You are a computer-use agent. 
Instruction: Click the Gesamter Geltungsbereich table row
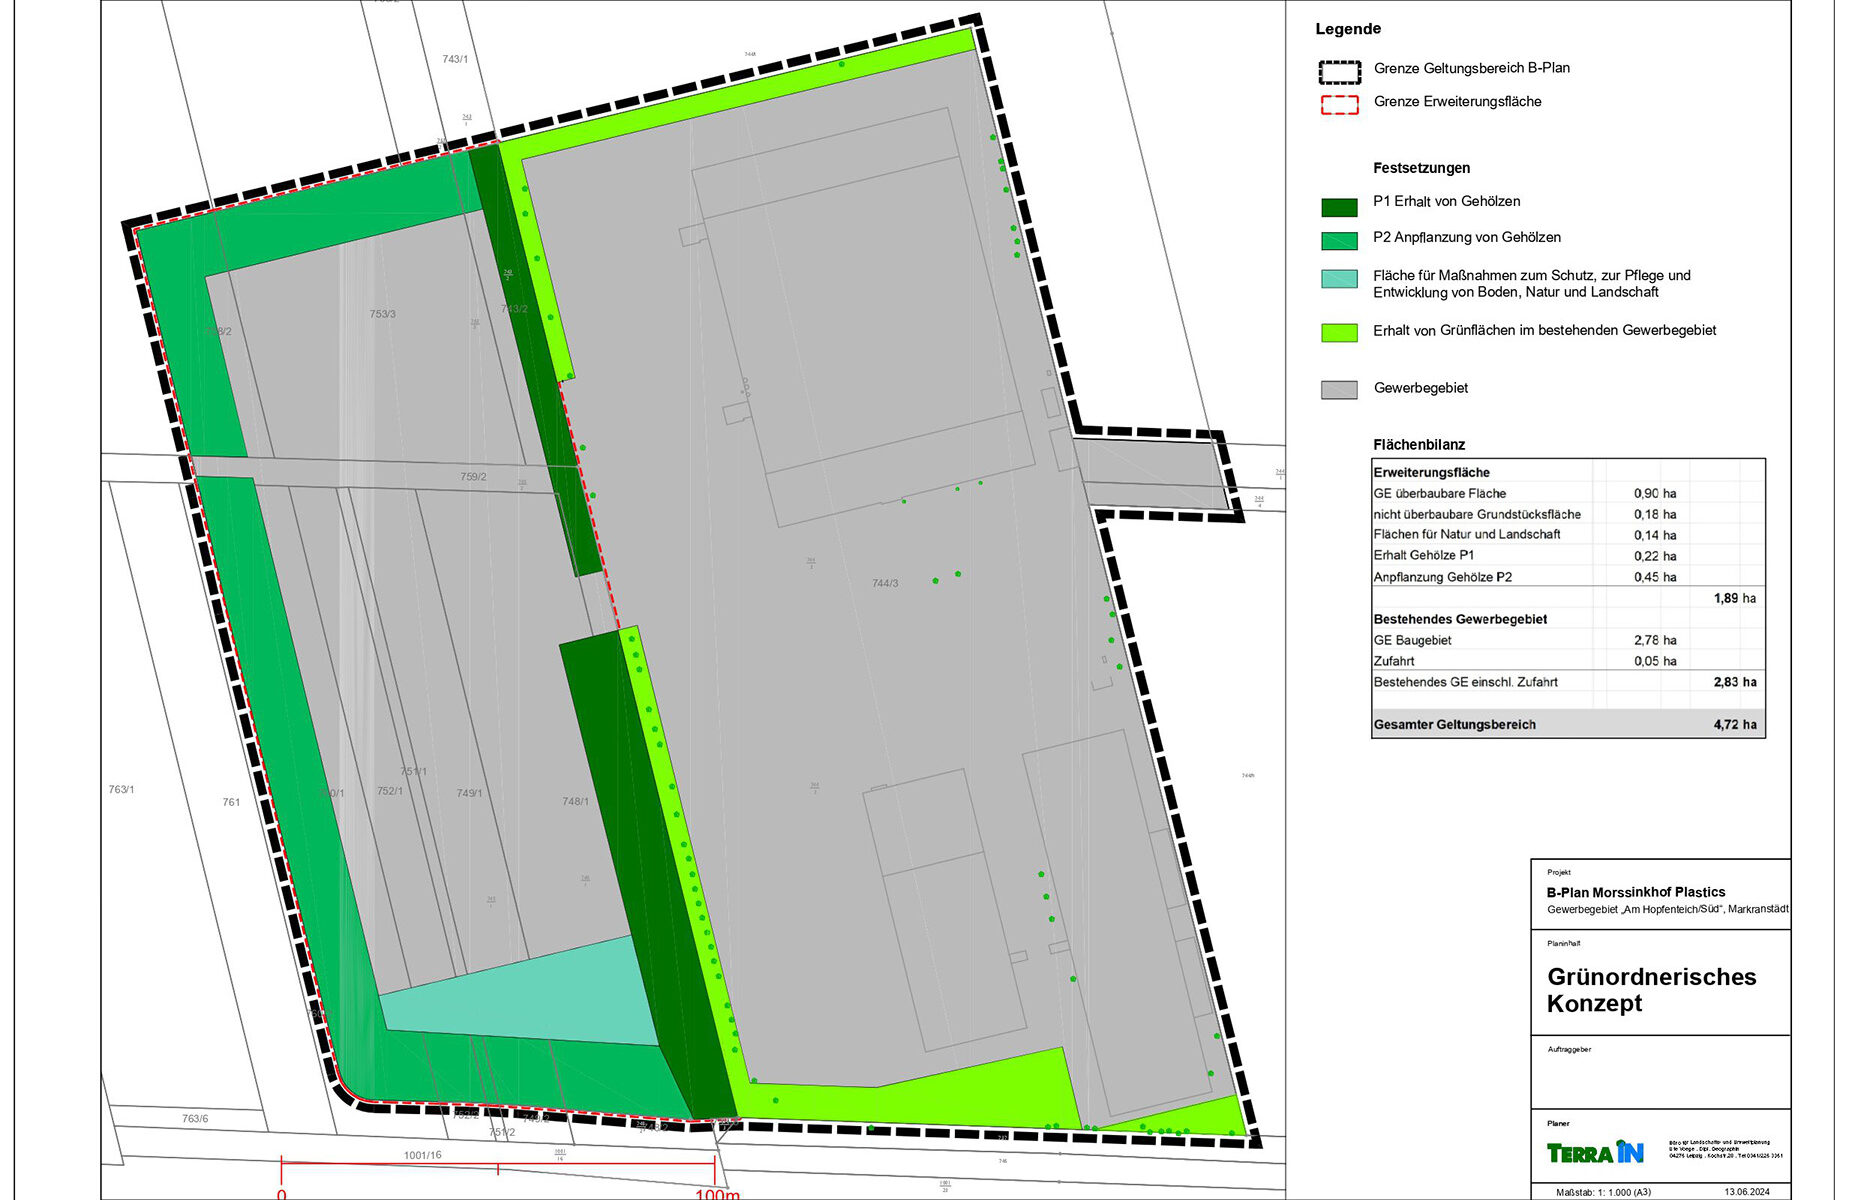coord(1567,724)
